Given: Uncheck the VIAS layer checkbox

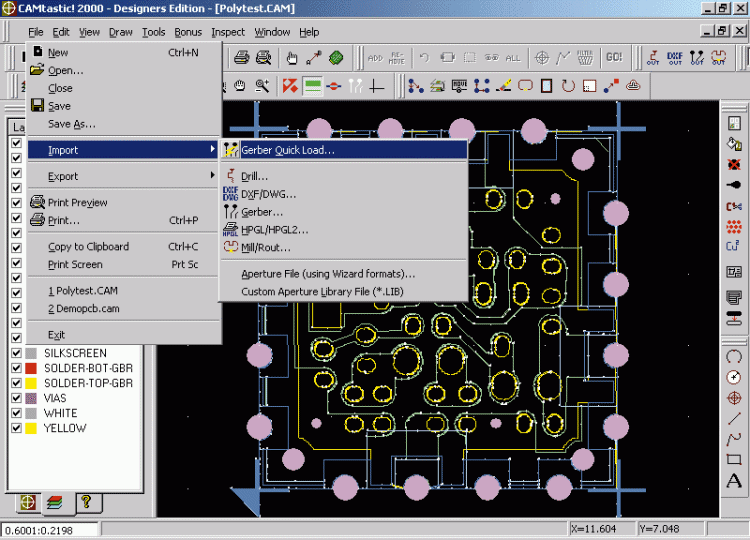Looking at the screenshot, I should pyautogui.click(x=16, y=398).
